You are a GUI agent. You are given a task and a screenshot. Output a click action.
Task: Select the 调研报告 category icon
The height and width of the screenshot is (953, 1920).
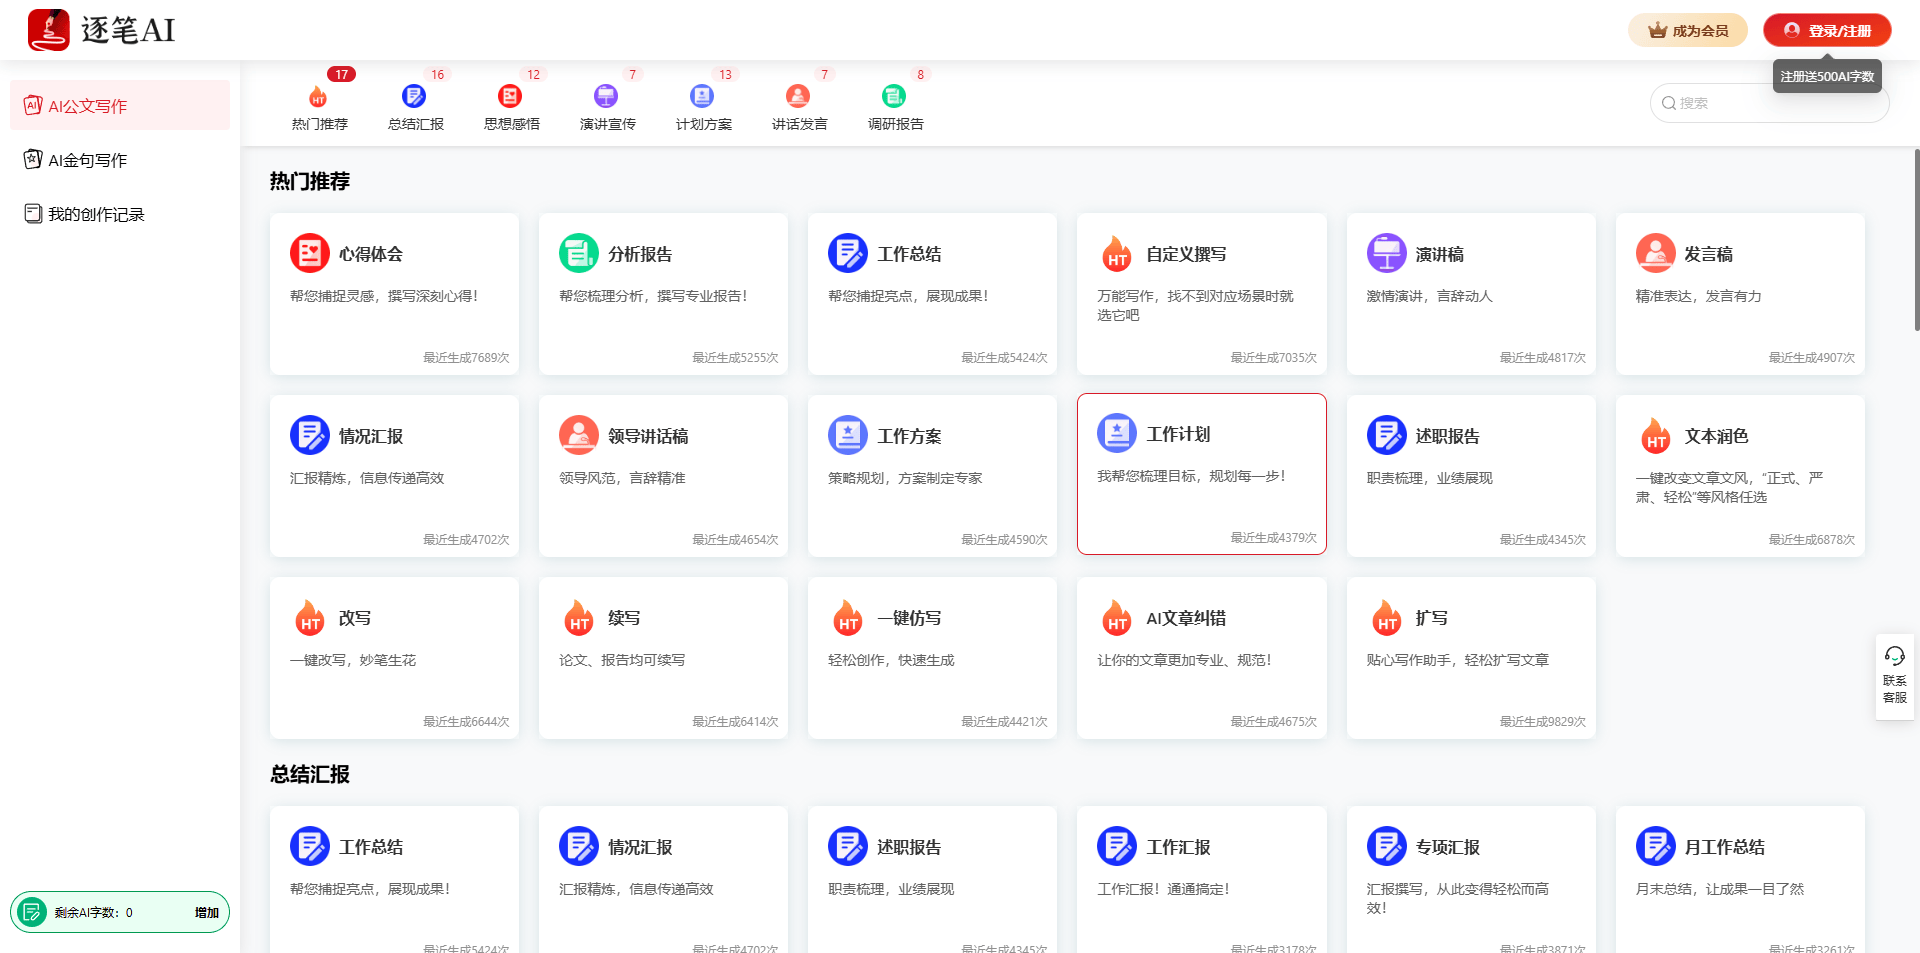click(894, 97)
